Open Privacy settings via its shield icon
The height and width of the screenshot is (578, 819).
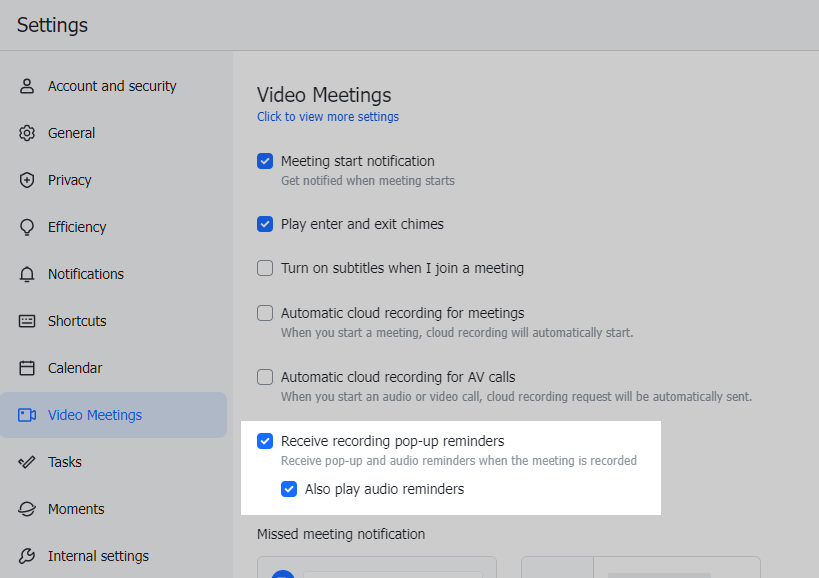[27, 180]
